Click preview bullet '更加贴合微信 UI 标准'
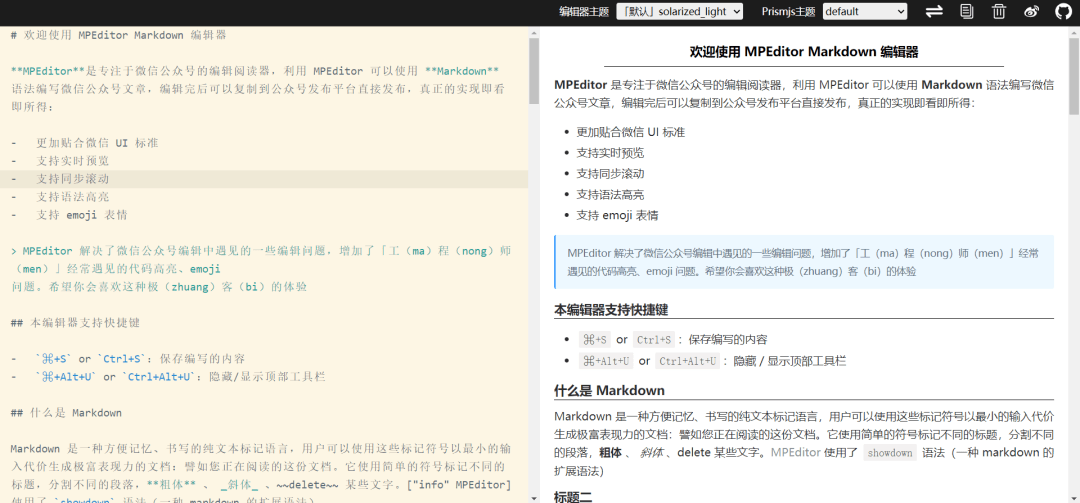Screen dimensions: 1080x503 pyautogui.click(x=630, y=132)
